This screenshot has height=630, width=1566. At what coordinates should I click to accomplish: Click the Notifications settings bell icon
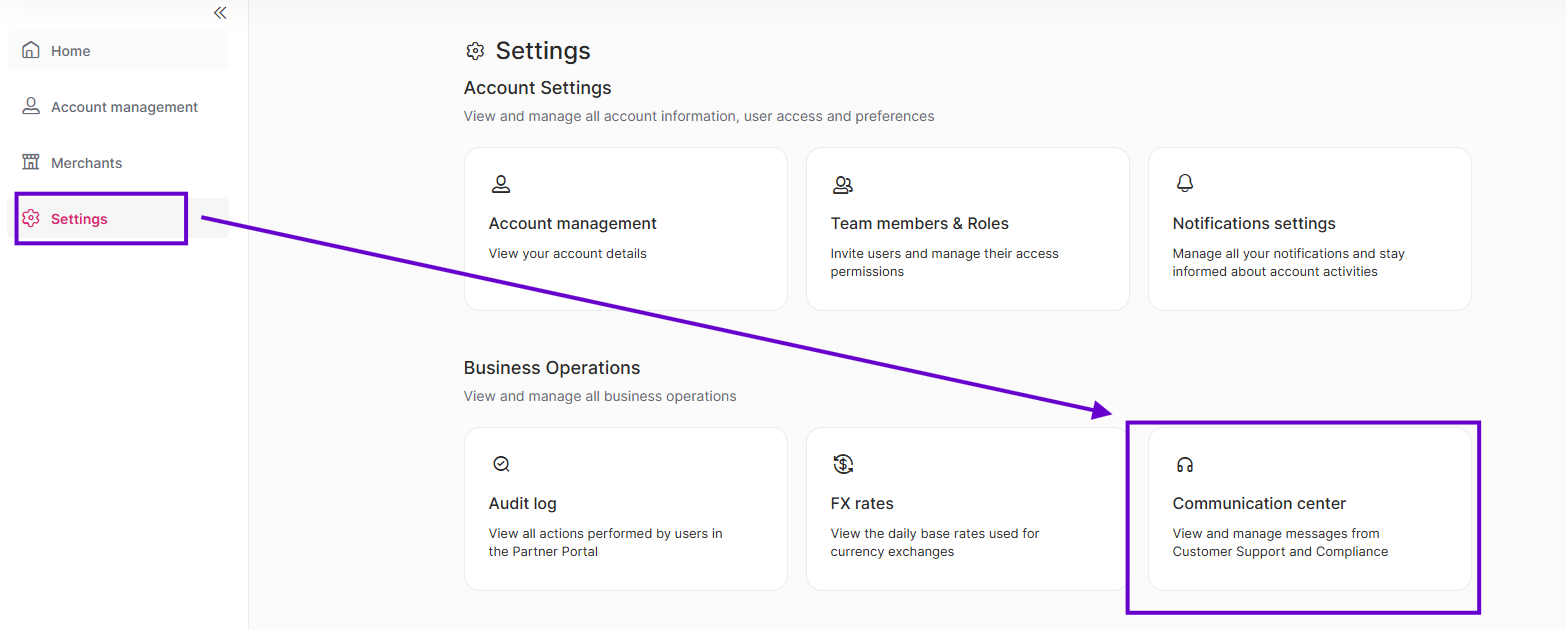[1185, 183]
